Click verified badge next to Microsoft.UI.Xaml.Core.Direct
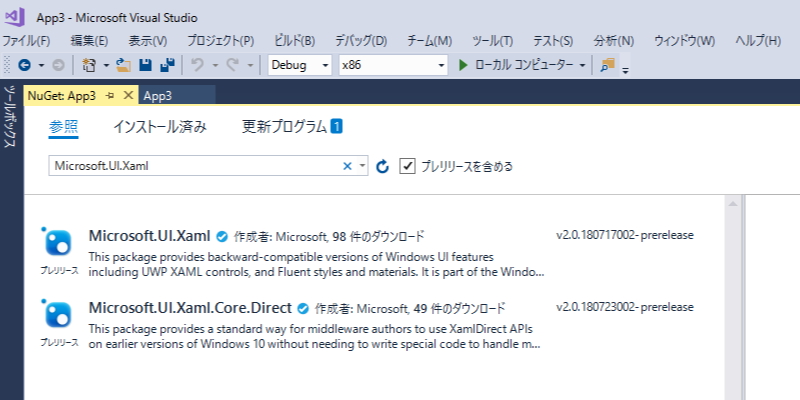Screen dimensions: 800x400 tap(303, 308)
